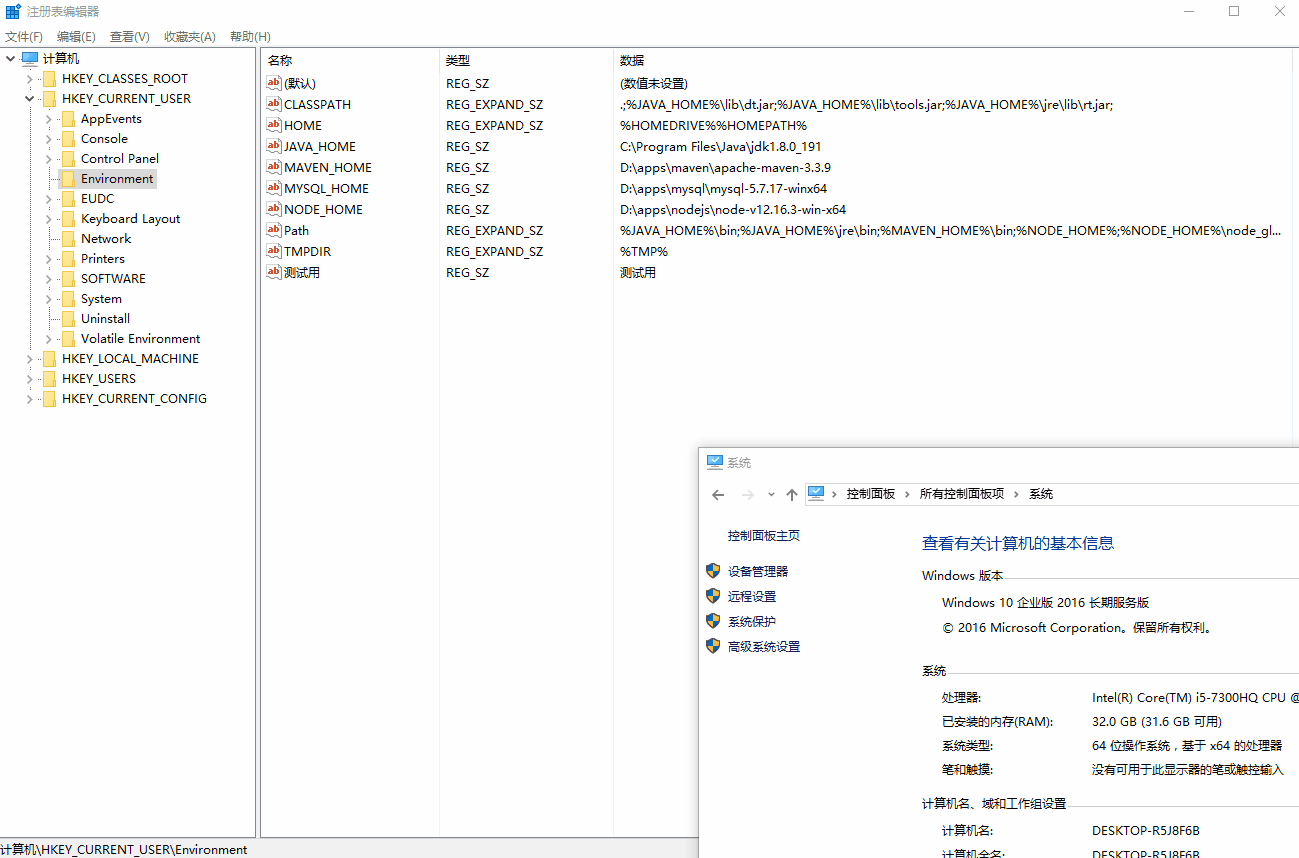Viewport: 1299px width, 858px height.
Task: Click the string value icon beside (默认)
Action: click(x=274, y=83)
